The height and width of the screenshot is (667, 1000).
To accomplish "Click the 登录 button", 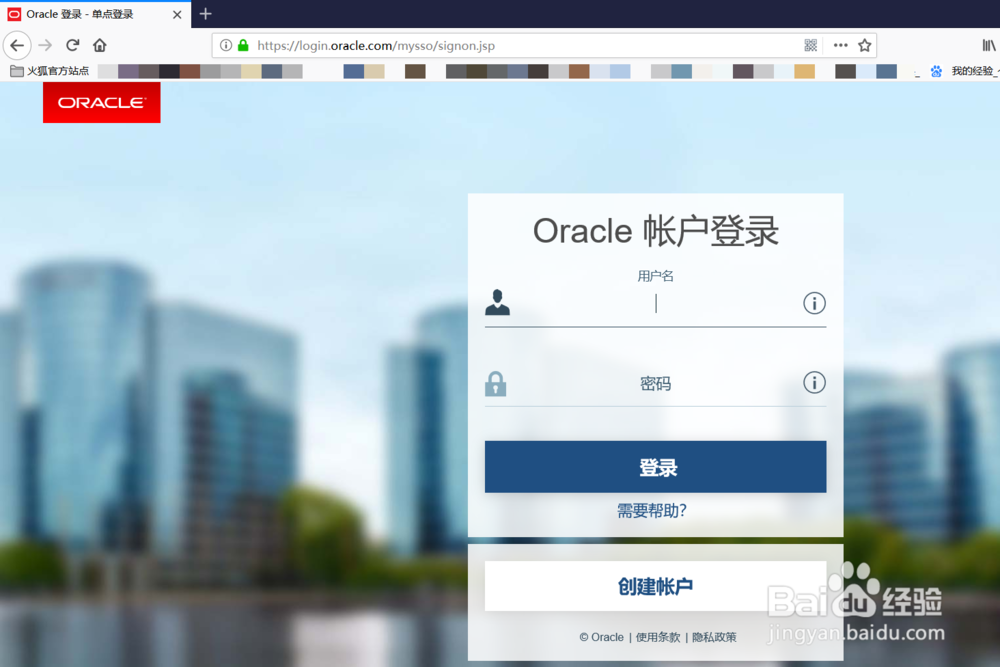I will point(656,467).
